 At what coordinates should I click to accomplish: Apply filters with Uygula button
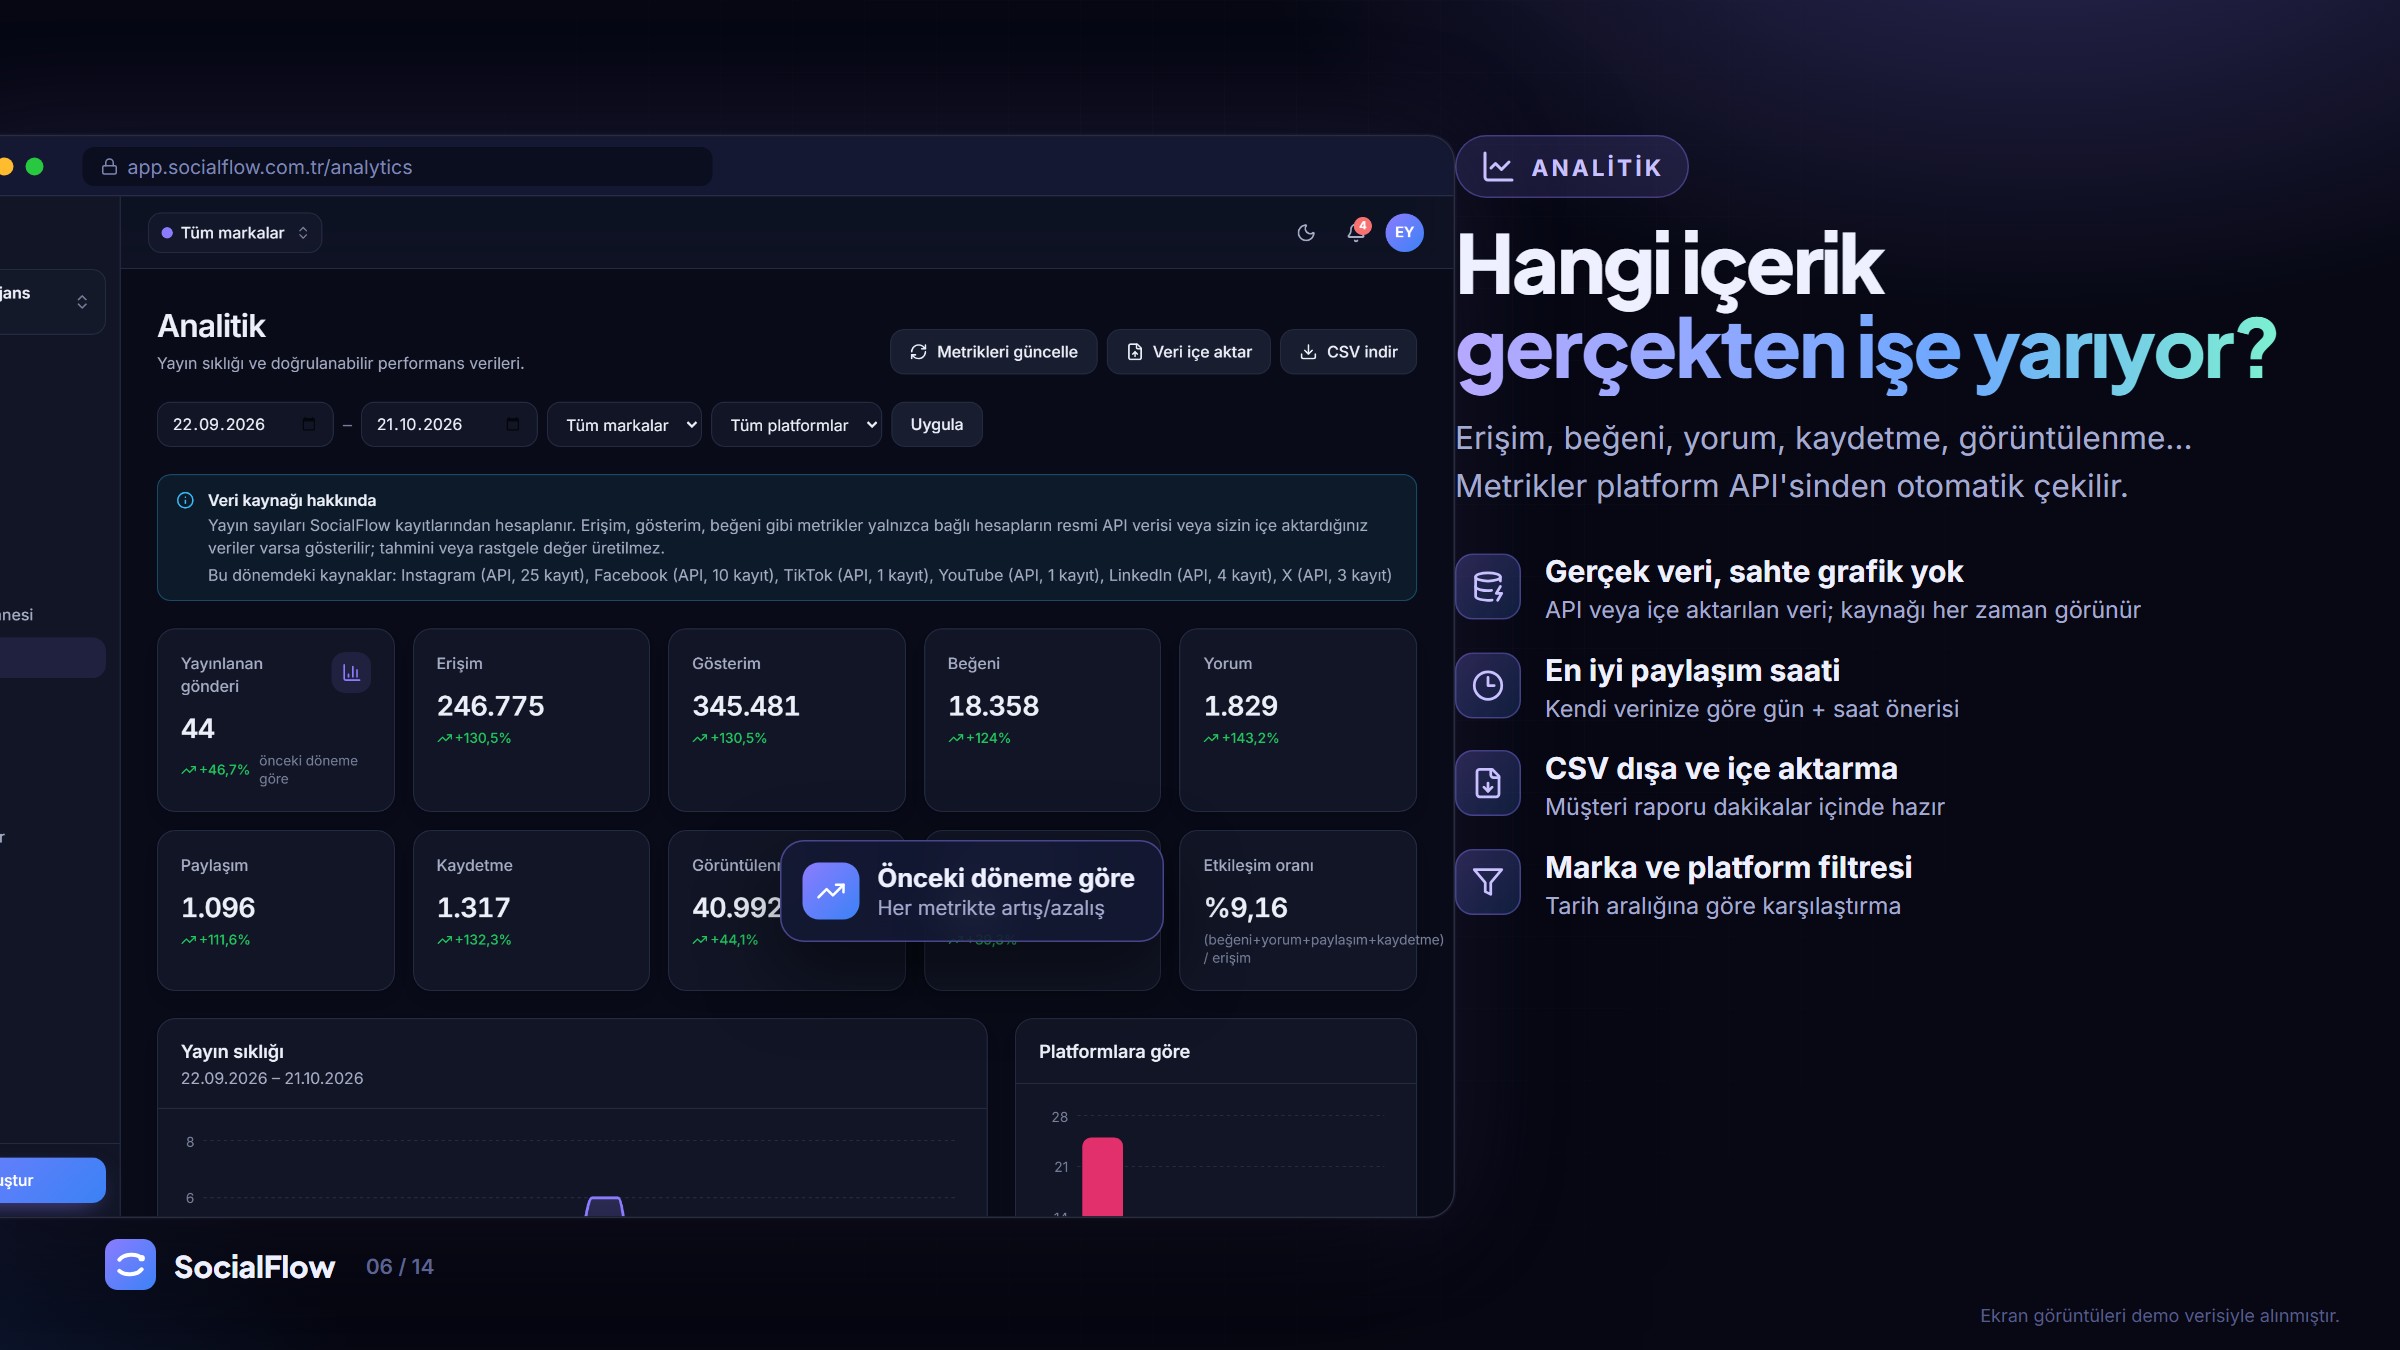coord(937,425)
